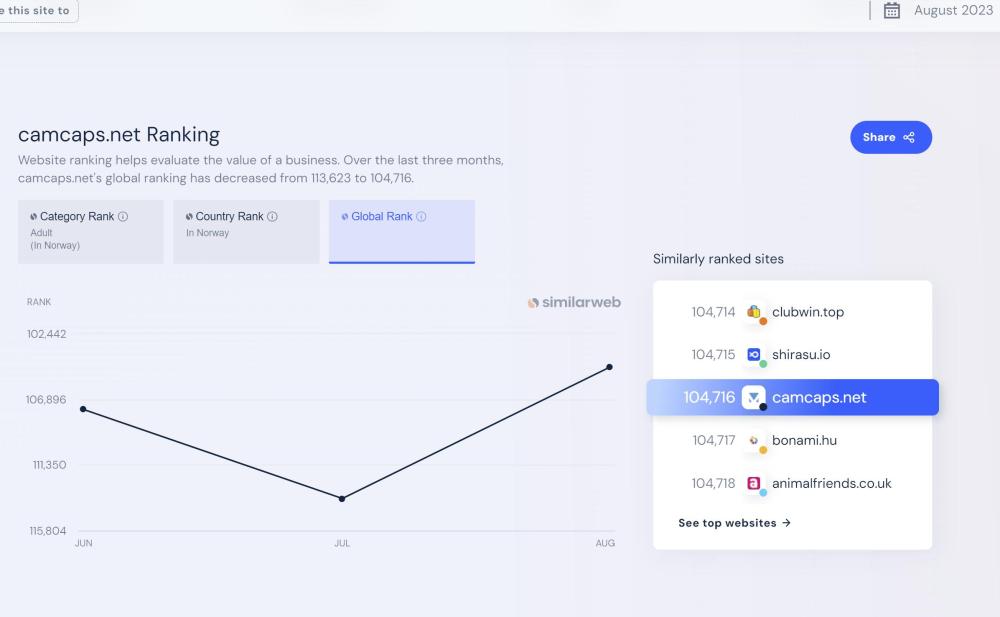
Task: Click the Similarweb logo above chart
Action: [x=574, y=302]
